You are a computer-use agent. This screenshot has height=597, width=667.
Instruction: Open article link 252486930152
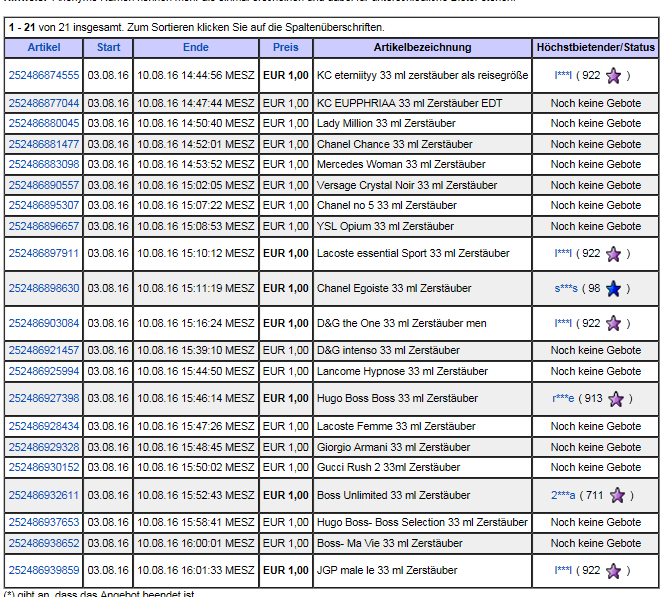click(x=44, y=468)
